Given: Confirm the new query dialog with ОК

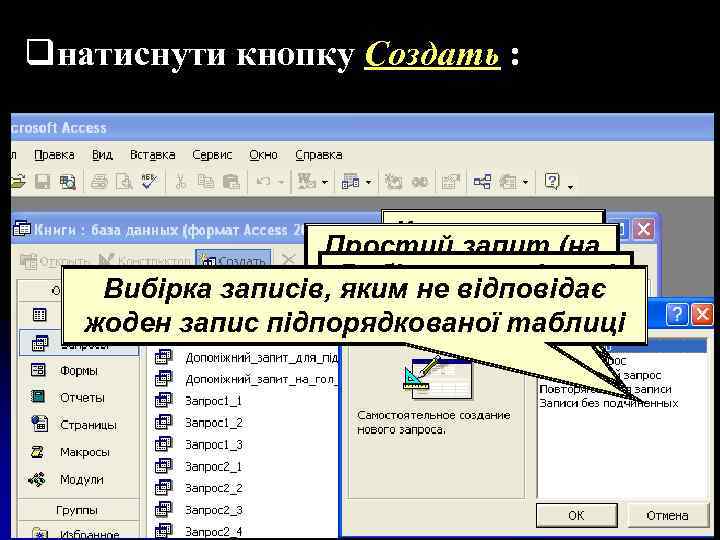Looking at the screenshot, I should (576, 515).
